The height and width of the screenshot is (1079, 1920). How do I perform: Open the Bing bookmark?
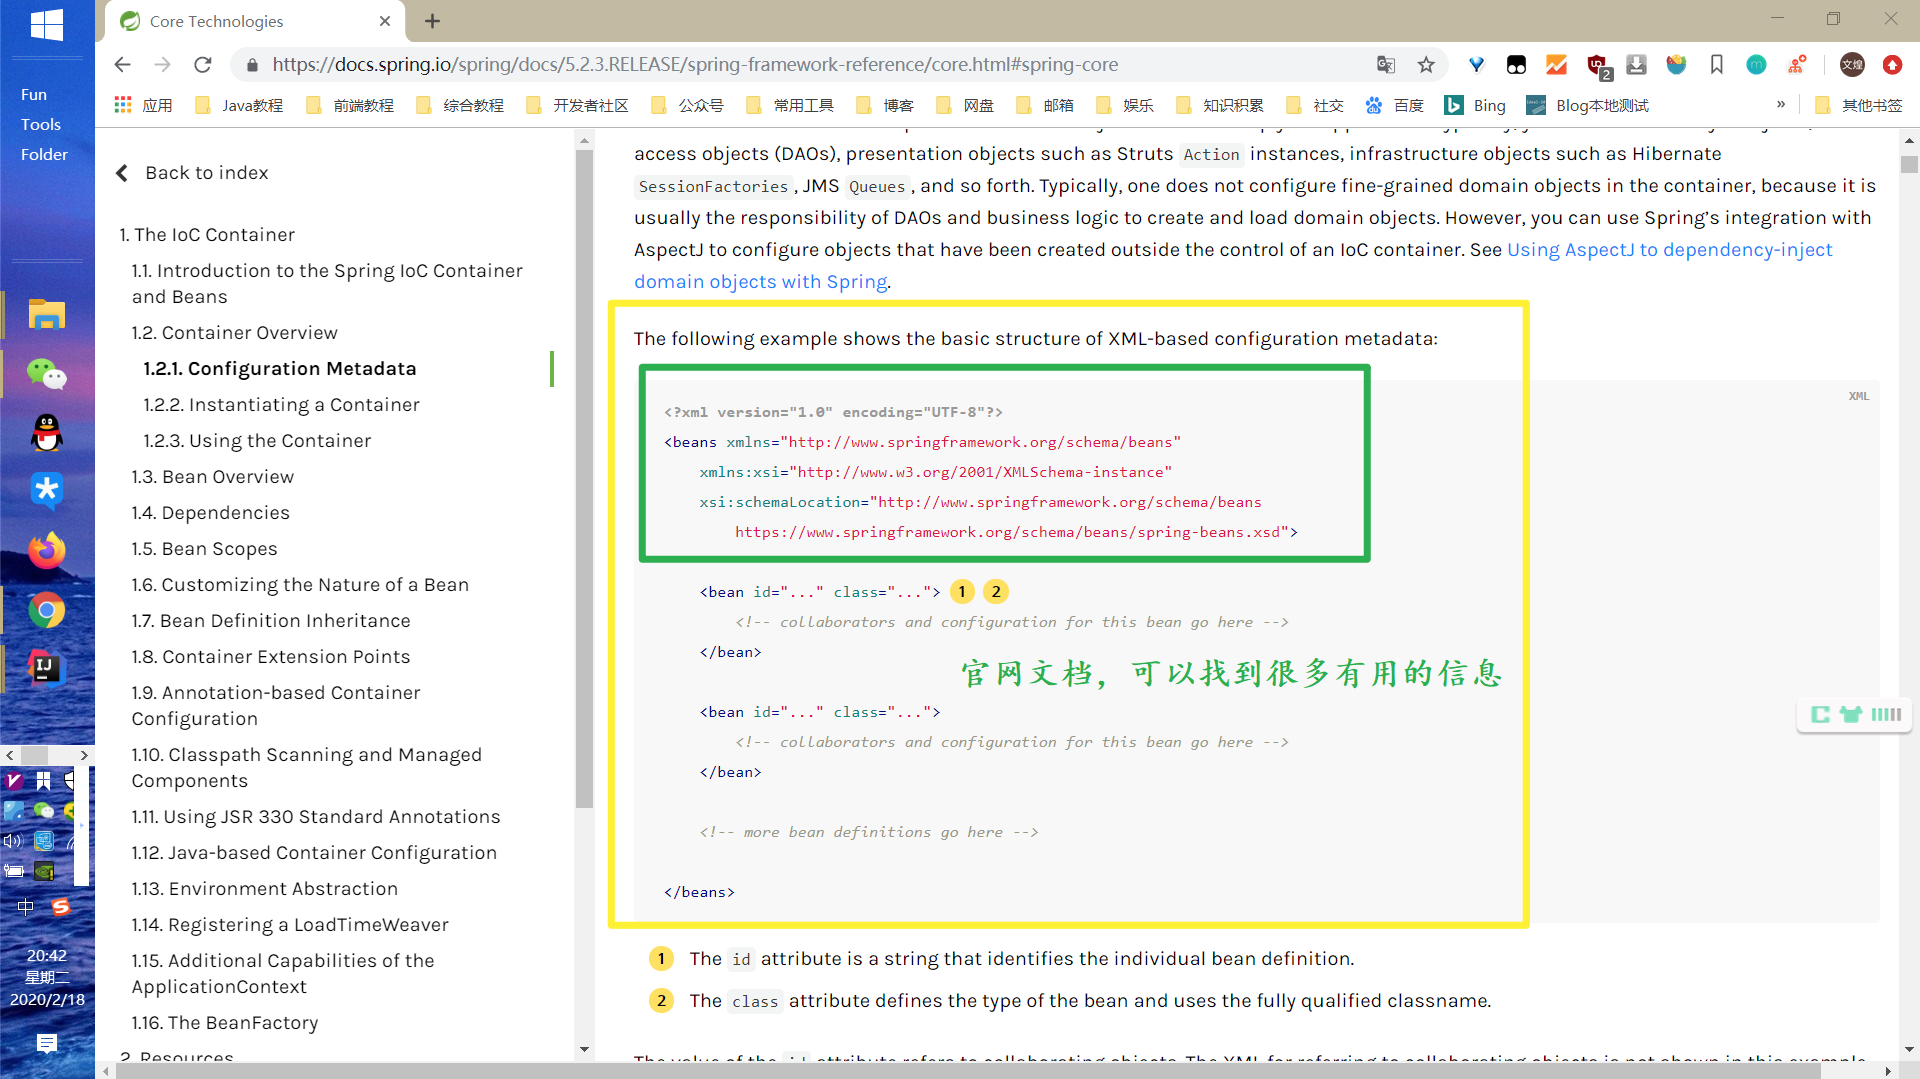pyautogui.click(x=1476, y=105)
